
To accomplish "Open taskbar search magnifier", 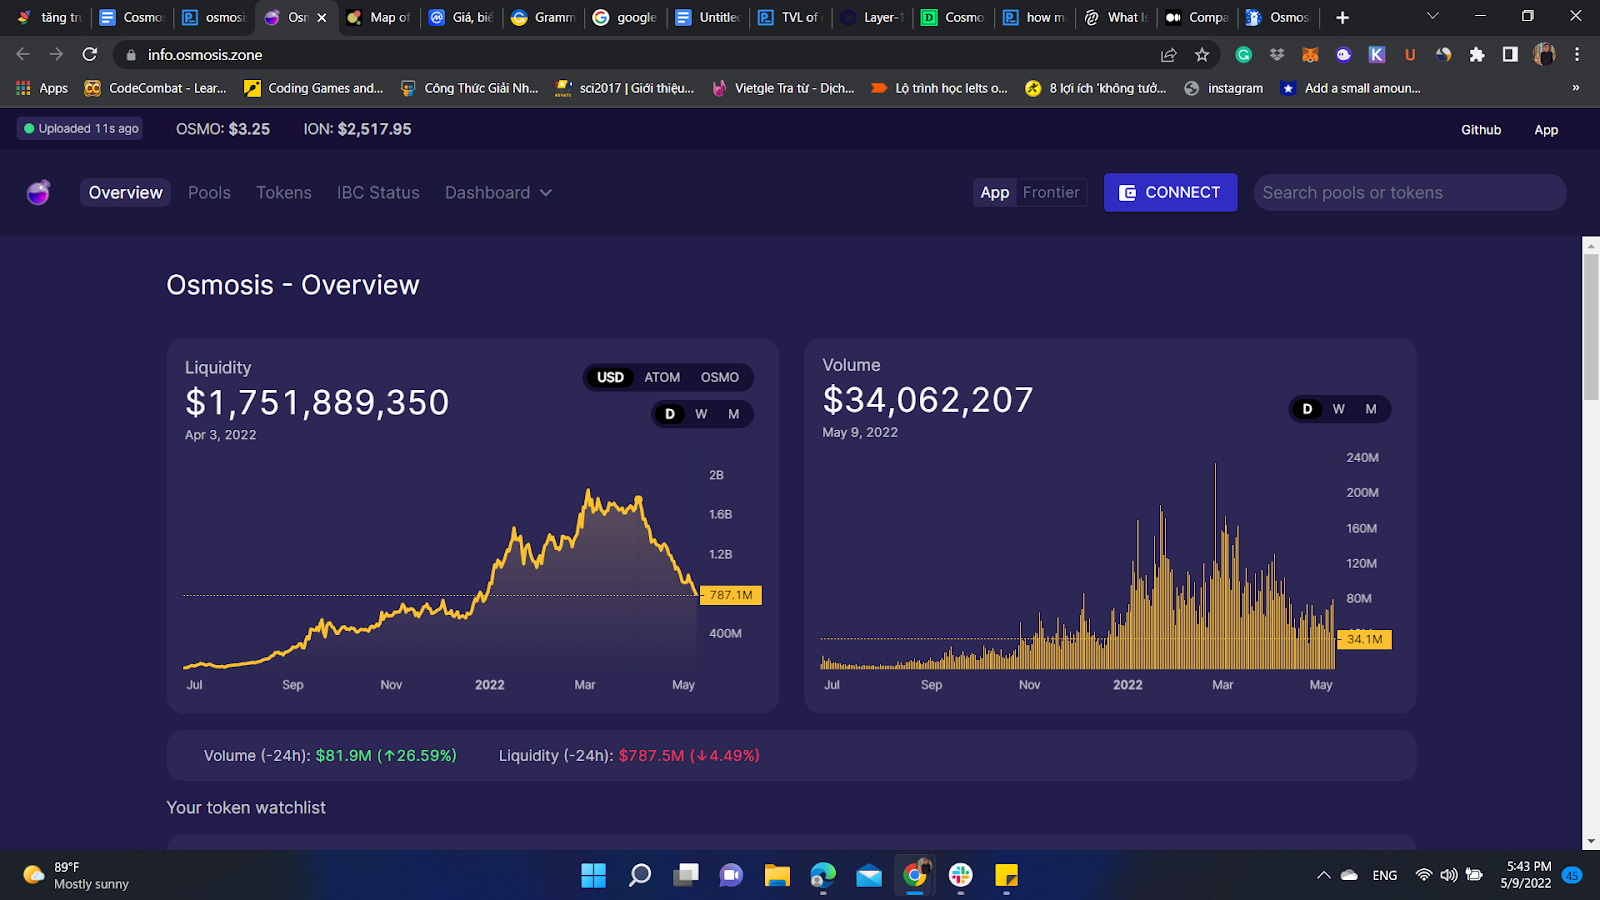I will (x=640, y=875).
